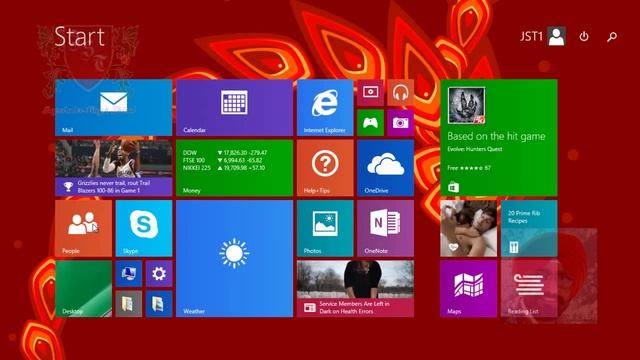Open the Maps tile
Viewport: 640px width, 360px height.
coord(469,289)
